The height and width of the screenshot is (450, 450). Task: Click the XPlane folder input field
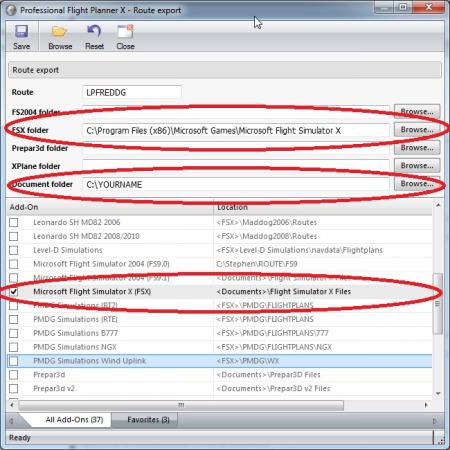[236, 166]
